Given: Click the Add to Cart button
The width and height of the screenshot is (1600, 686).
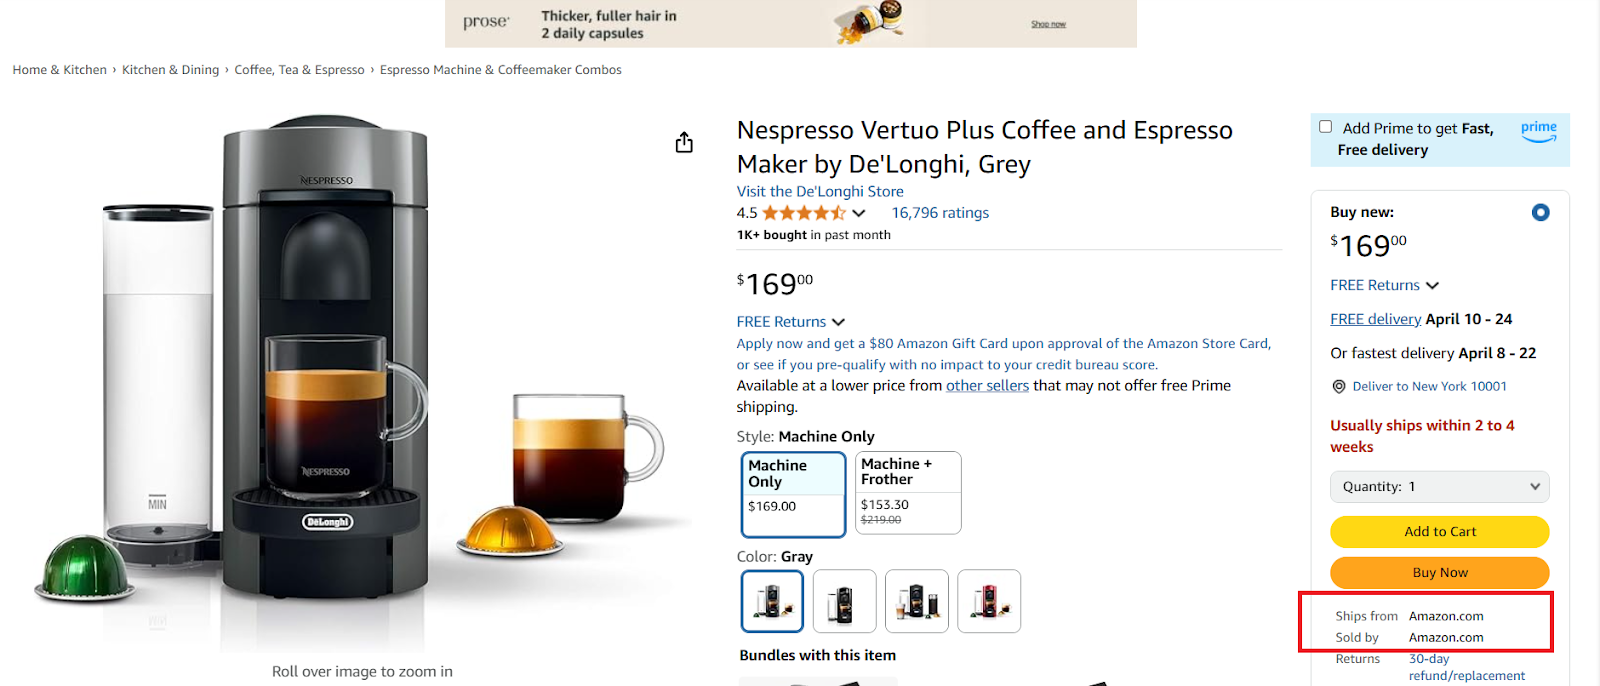Looking at the screenshot, I should (x=1438, y=531).
